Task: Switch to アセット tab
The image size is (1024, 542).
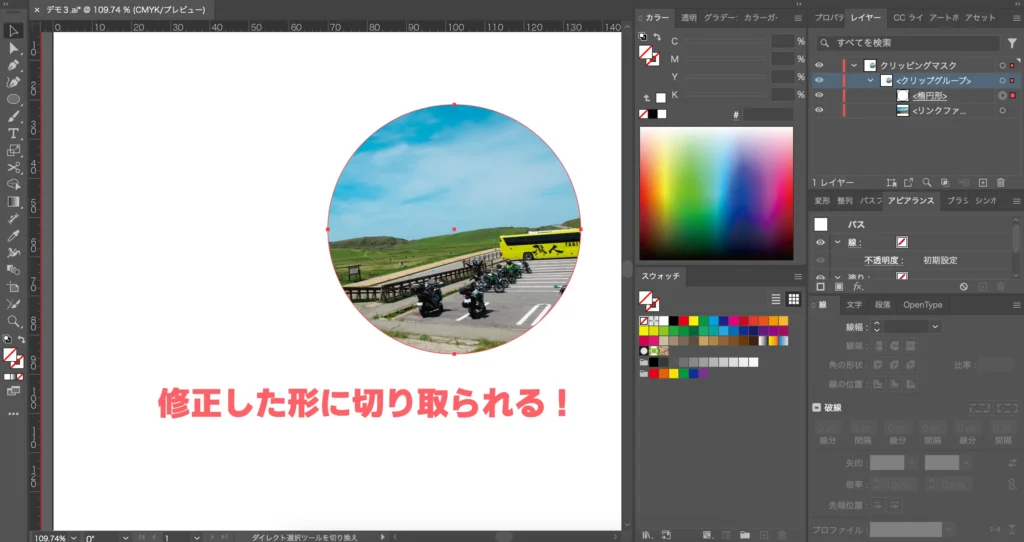Action: coord(980,18)
